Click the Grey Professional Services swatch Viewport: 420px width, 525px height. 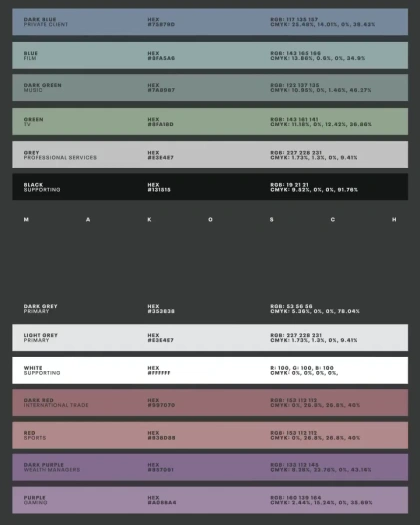pos(210,155)
